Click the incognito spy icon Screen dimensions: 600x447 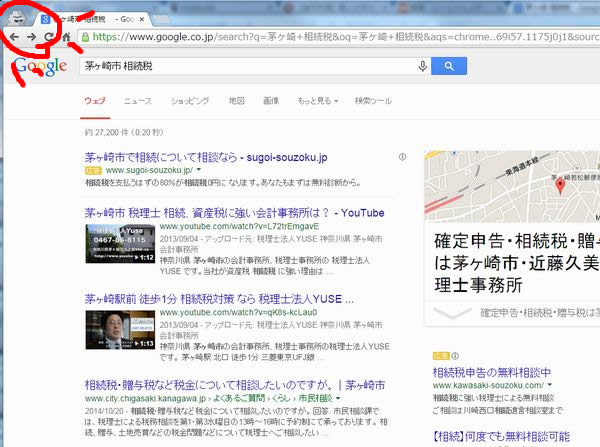coord(17,18)
